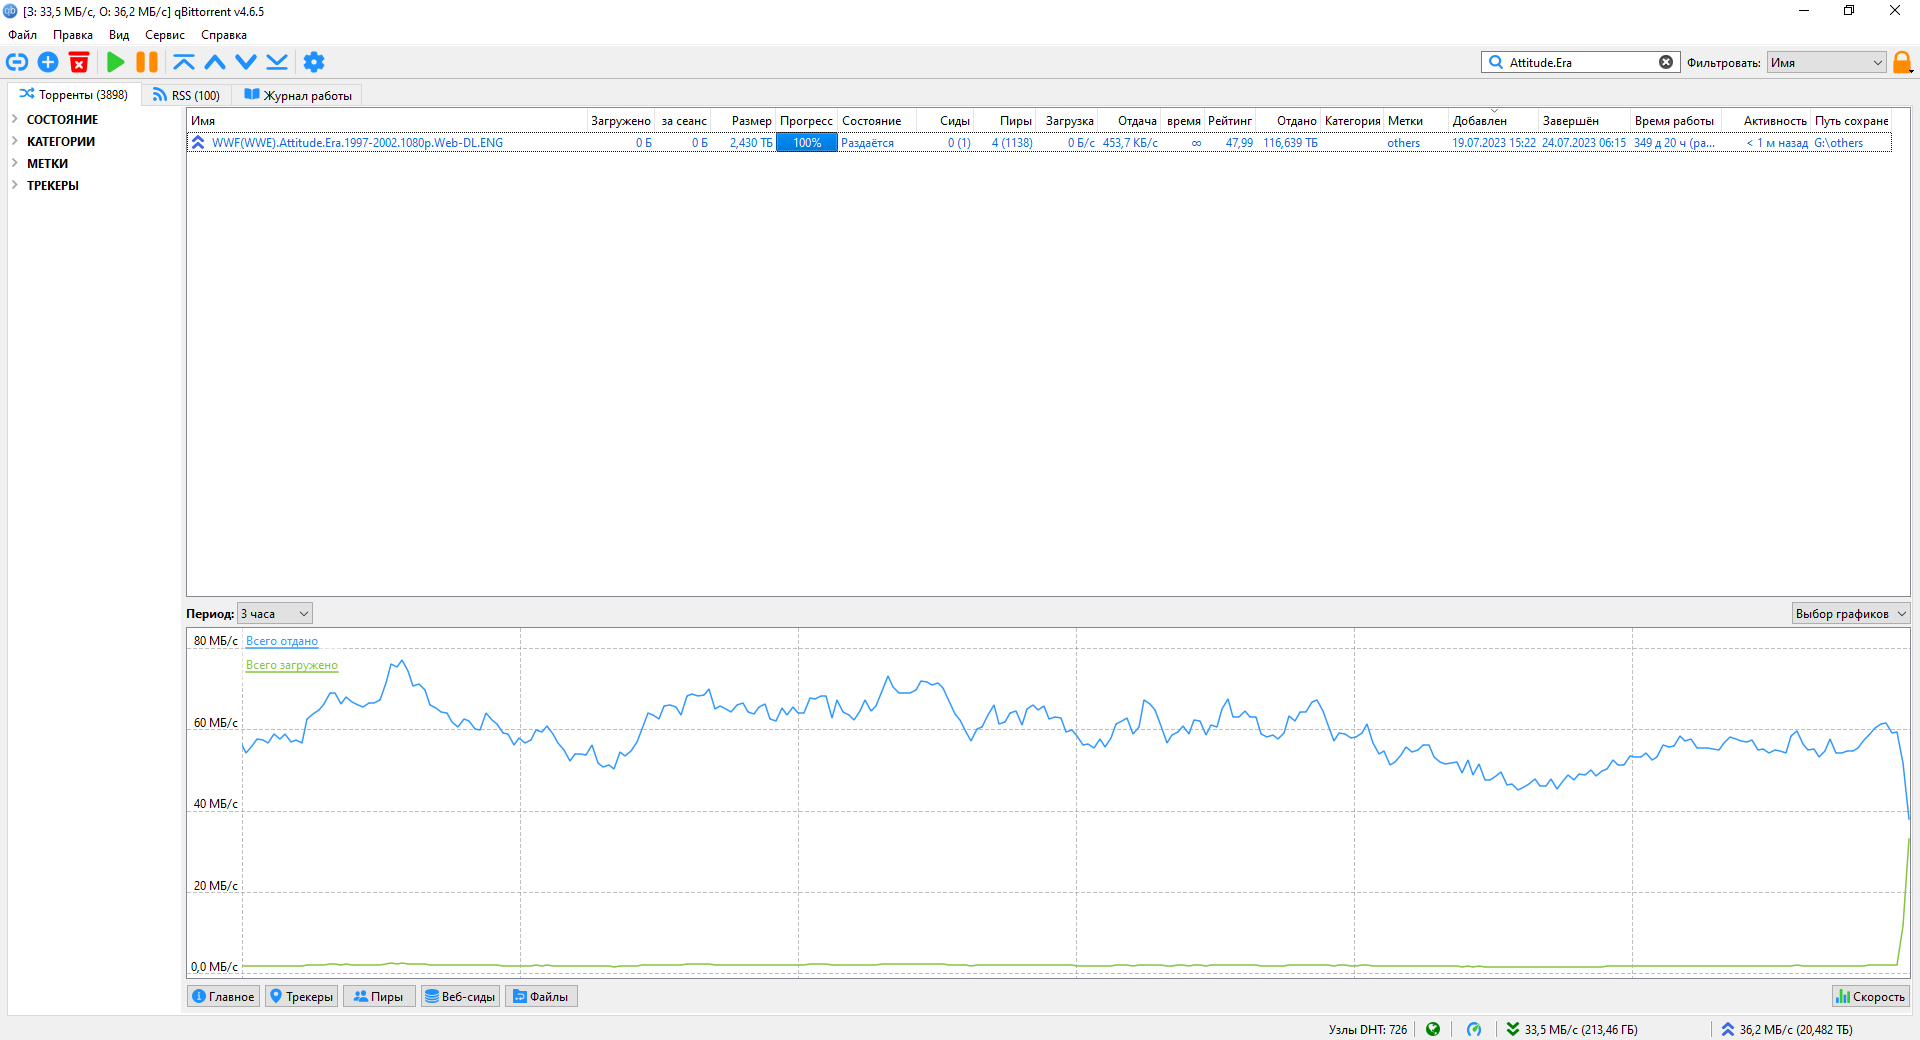The width and height of the screenshot is (1920, 1040).
Task: Open the Файл menu
Action: point(22,35)
